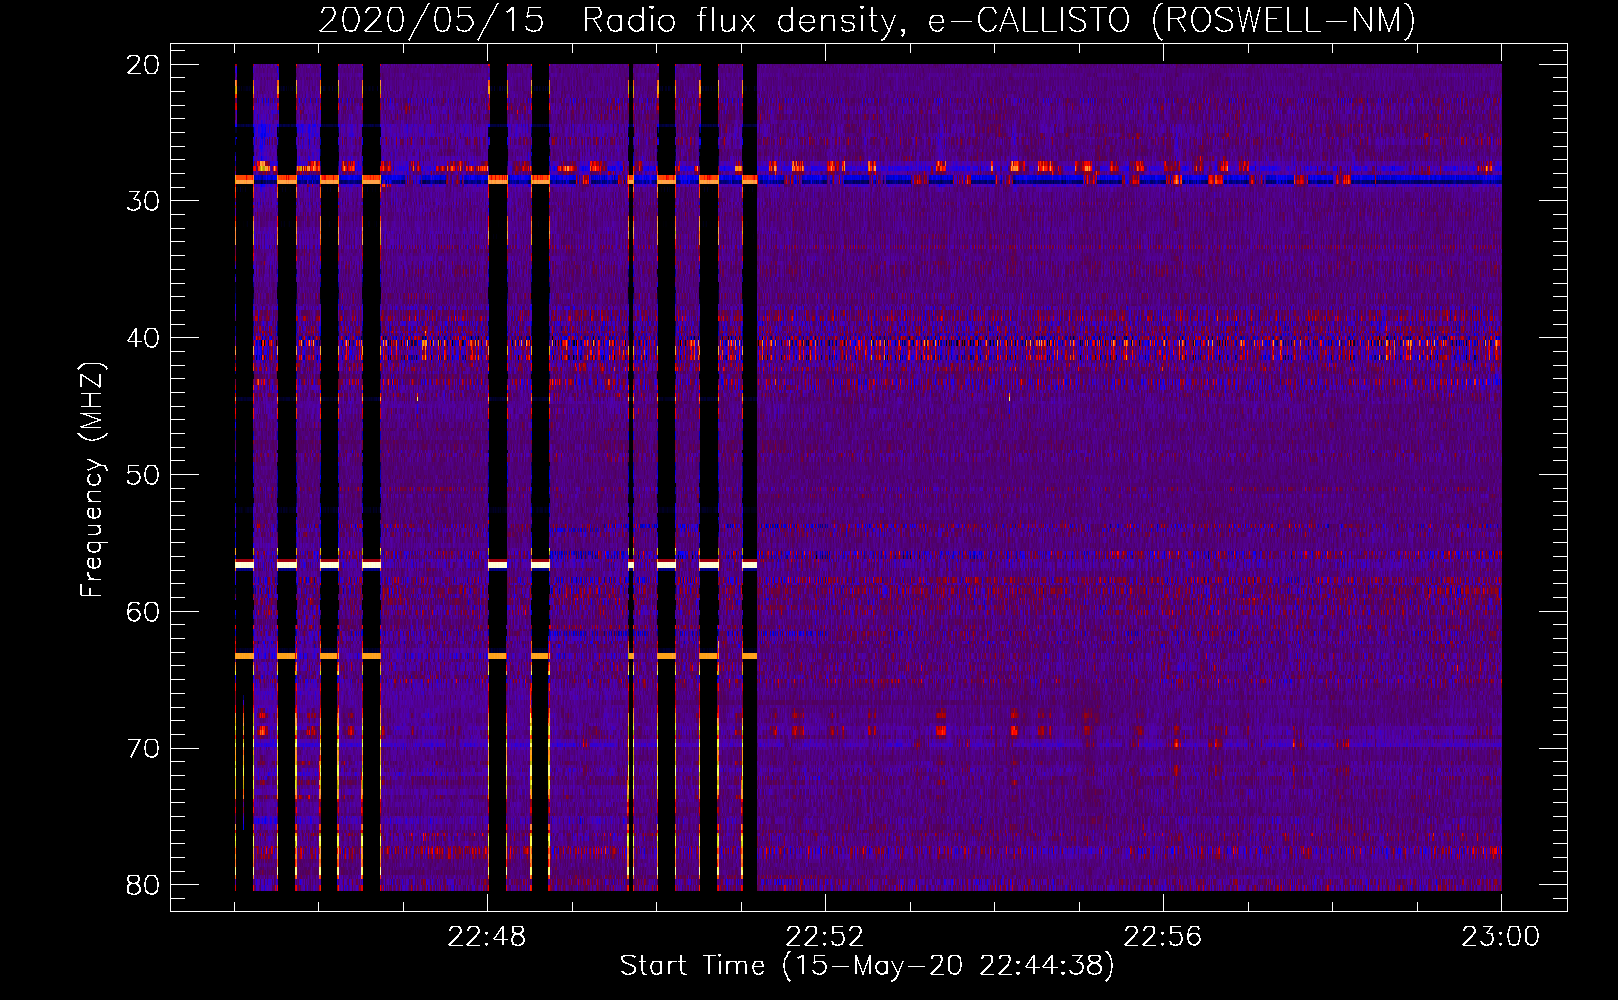This screenshot has width=1618, height=1000.
Task: Click the 70 frequency tick label
Action: click(144, 749)
